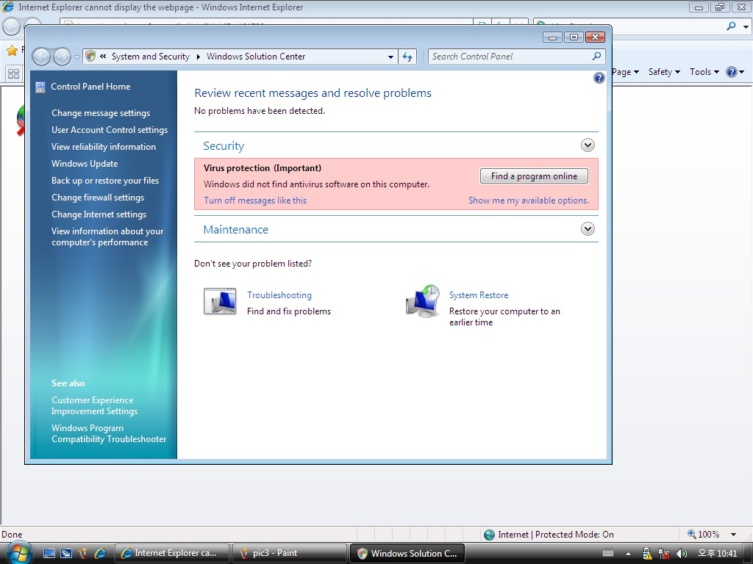Screen dimensions: 753x564
Task: Open Change firewall settings
Action: 97,197
